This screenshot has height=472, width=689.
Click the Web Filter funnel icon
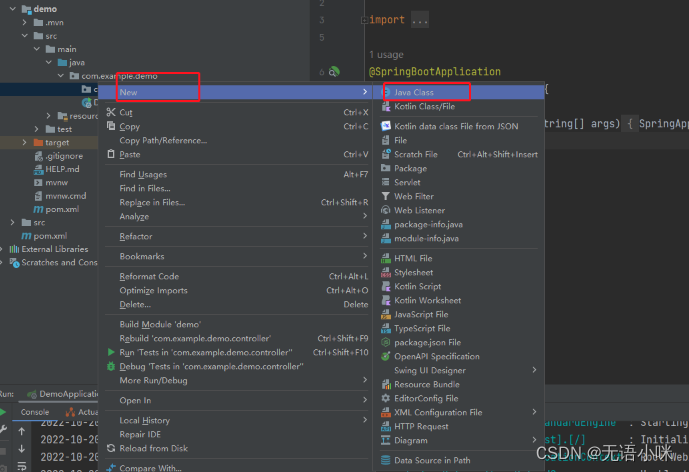tap(386, 196)
